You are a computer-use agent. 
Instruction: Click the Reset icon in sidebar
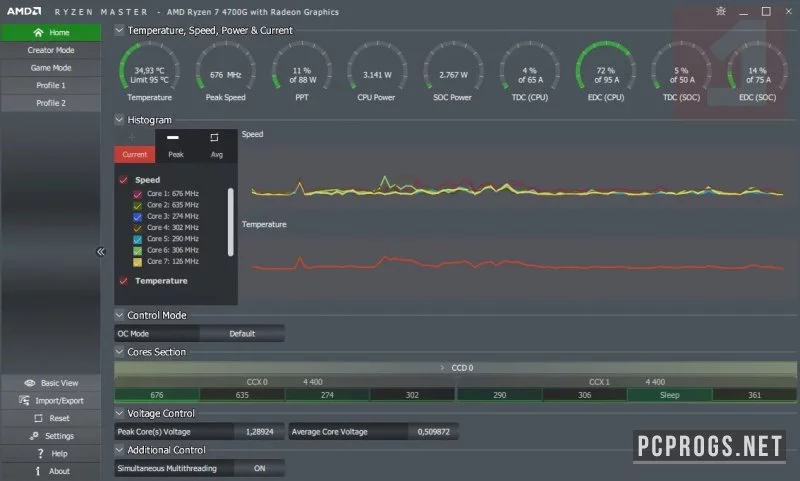[x=38, y=418]
